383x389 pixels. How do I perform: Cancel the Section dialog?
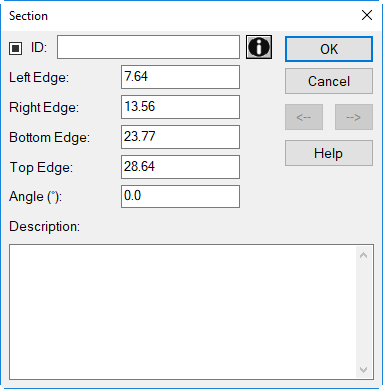(x=329, y=81)
